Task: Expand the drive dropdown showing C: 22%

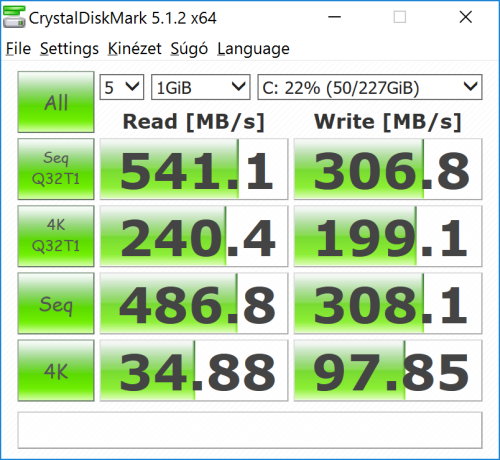Action: [x=370, y=87]
